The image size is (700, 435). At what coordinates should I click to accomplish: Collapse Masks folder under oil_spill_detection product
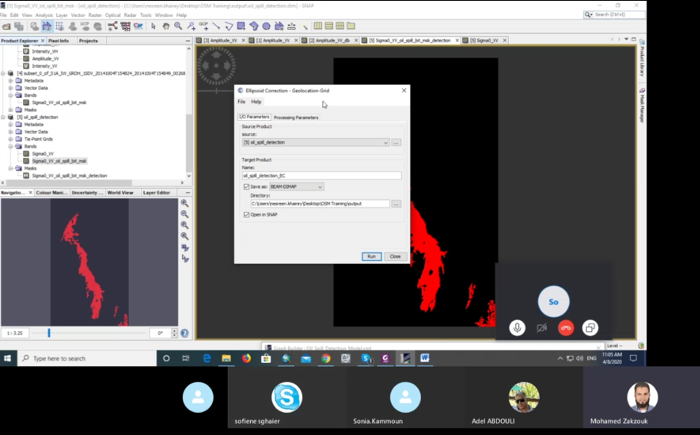(x=11, y=168)
